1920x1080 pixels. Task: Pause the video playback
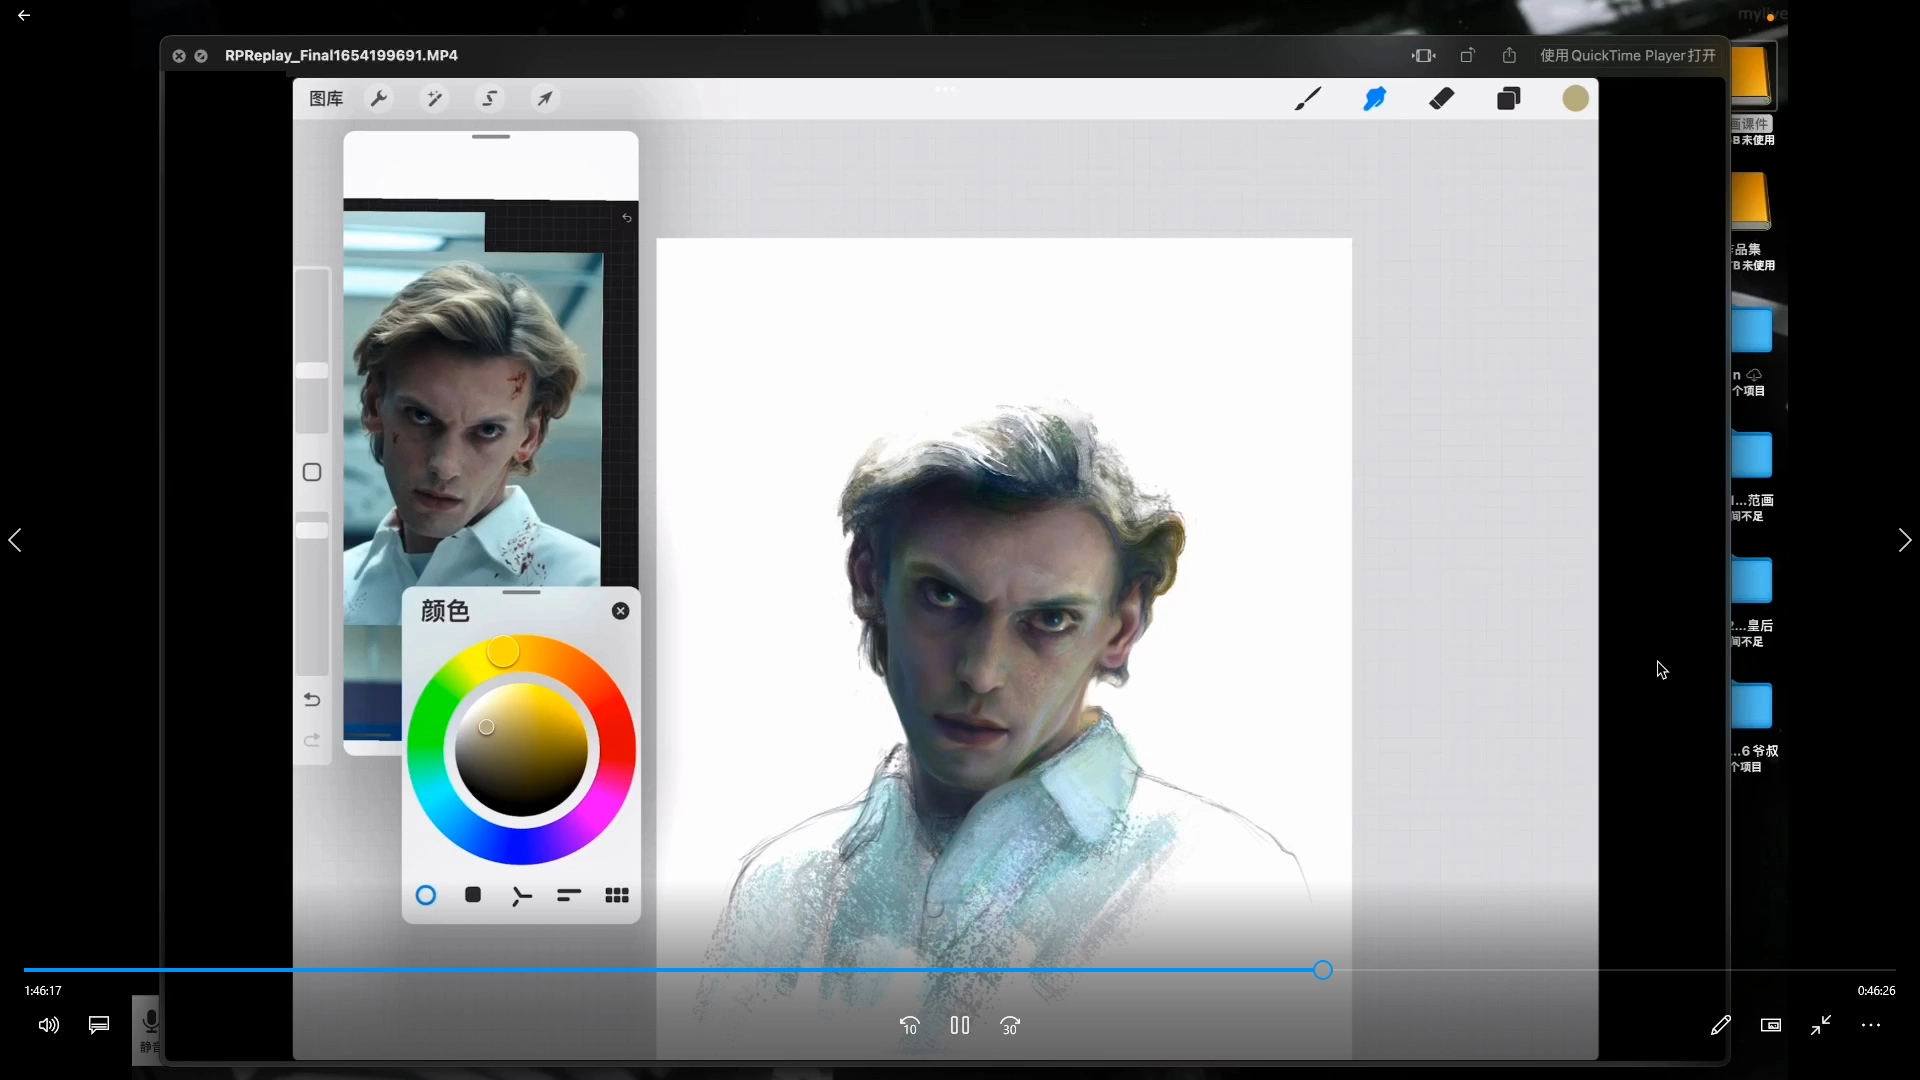[x=960, y=1025]
